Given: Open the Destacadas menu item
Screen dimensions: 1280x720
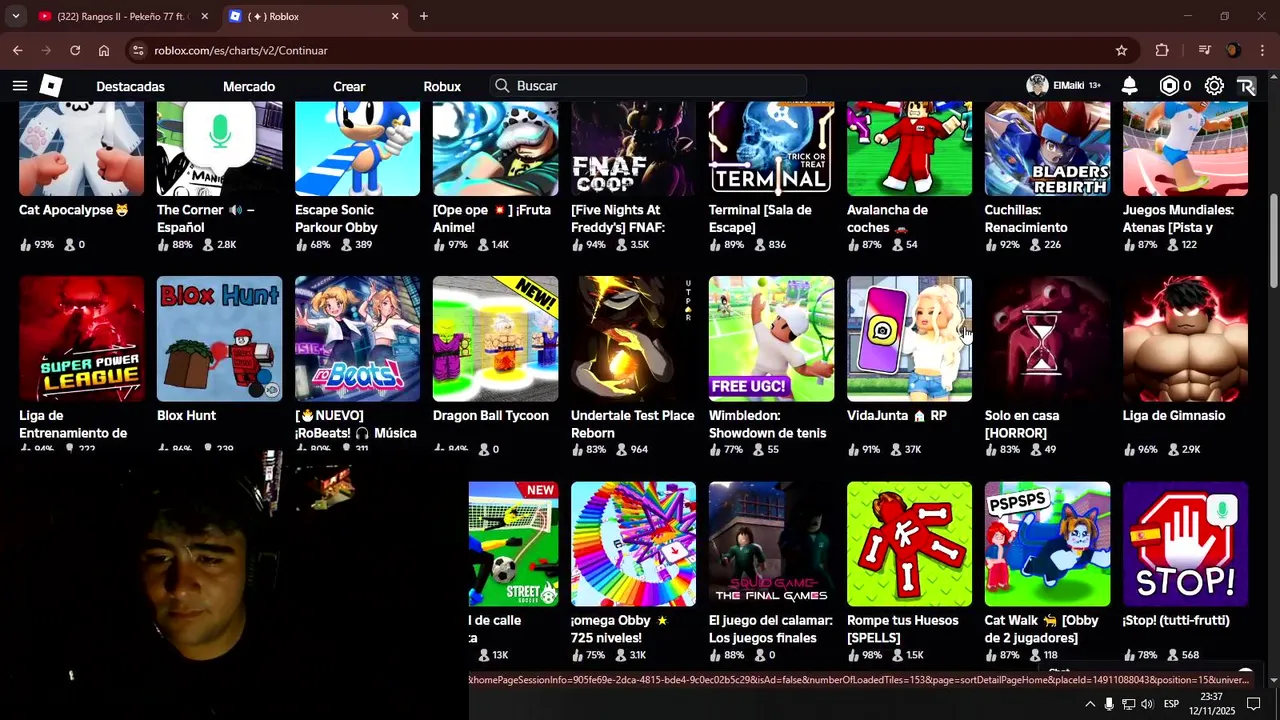Looking at the screenshot, I should coord(130,87).
